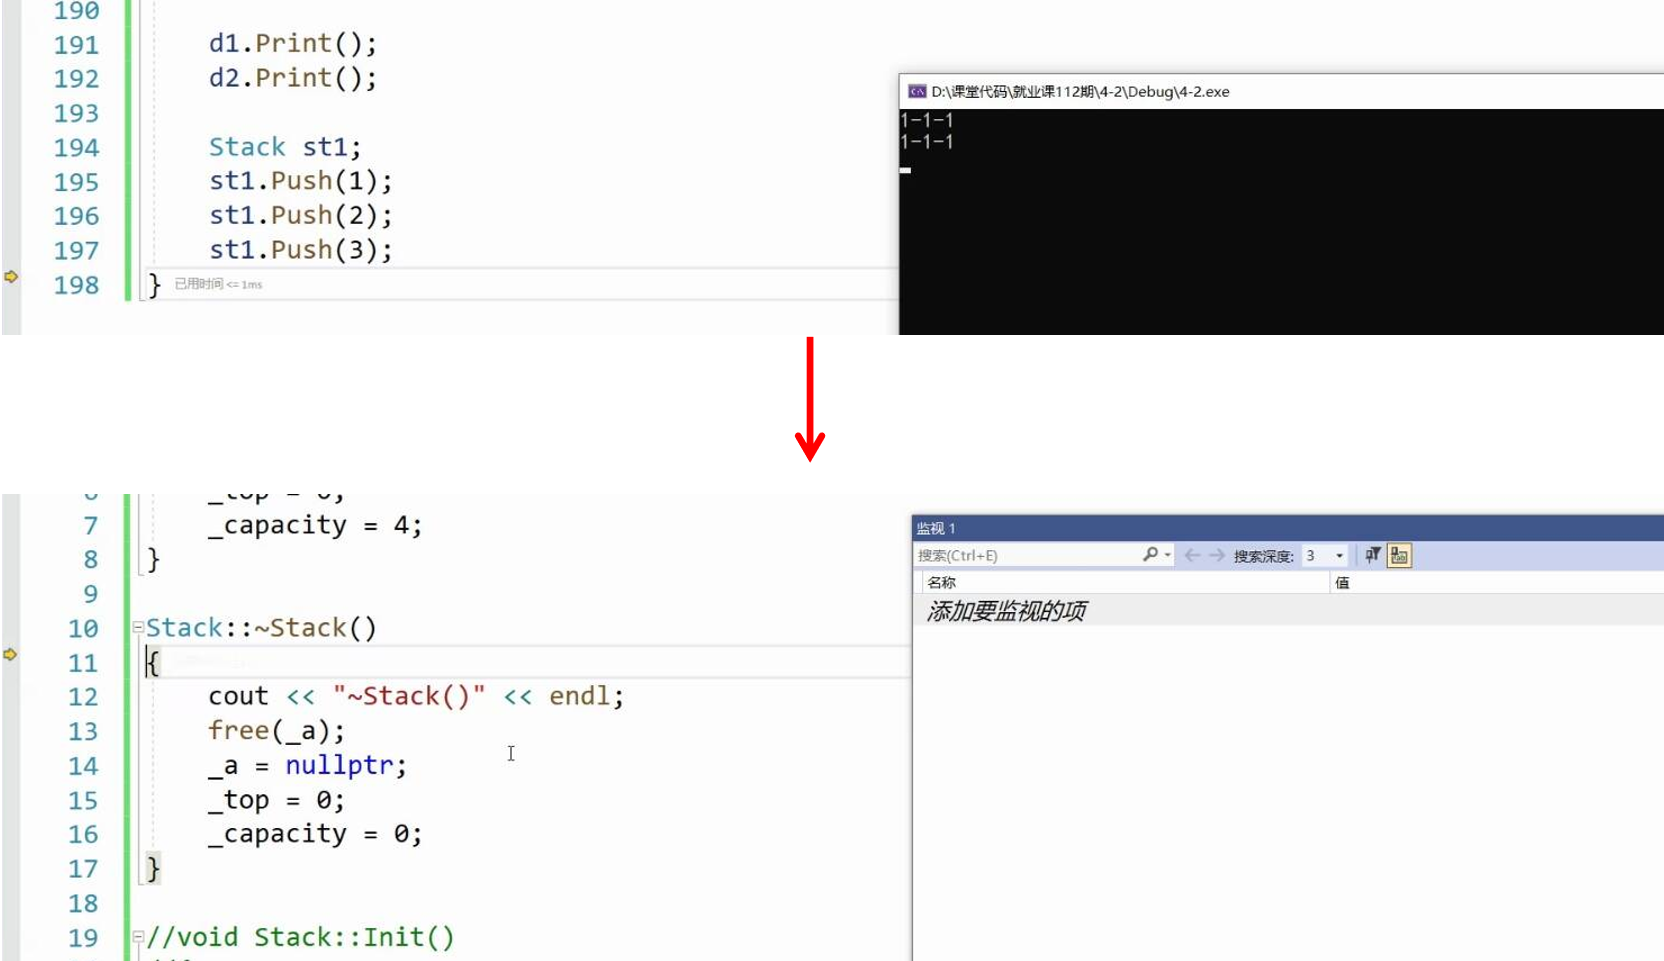Click the free(_a); line
The width and height of the screenshot is (1664, 961).
pyautogui.click(x=277, y=731)
